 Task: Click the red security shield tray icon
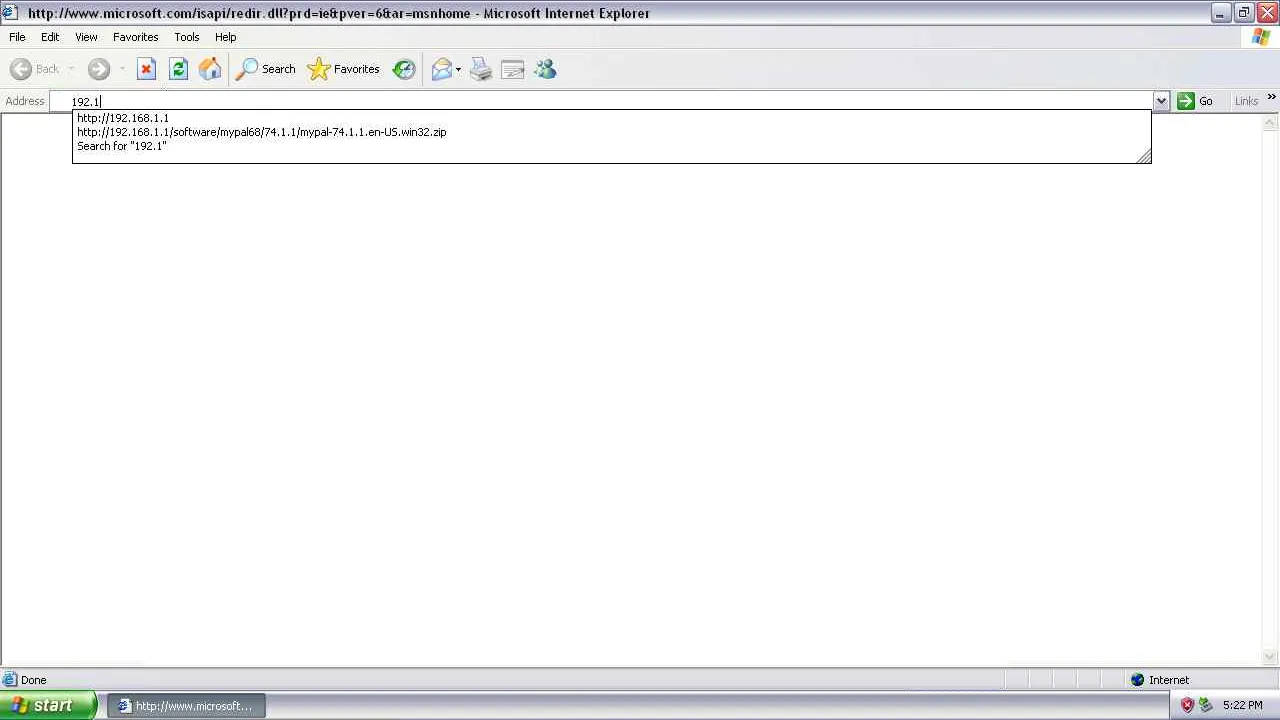point(1187,705)
